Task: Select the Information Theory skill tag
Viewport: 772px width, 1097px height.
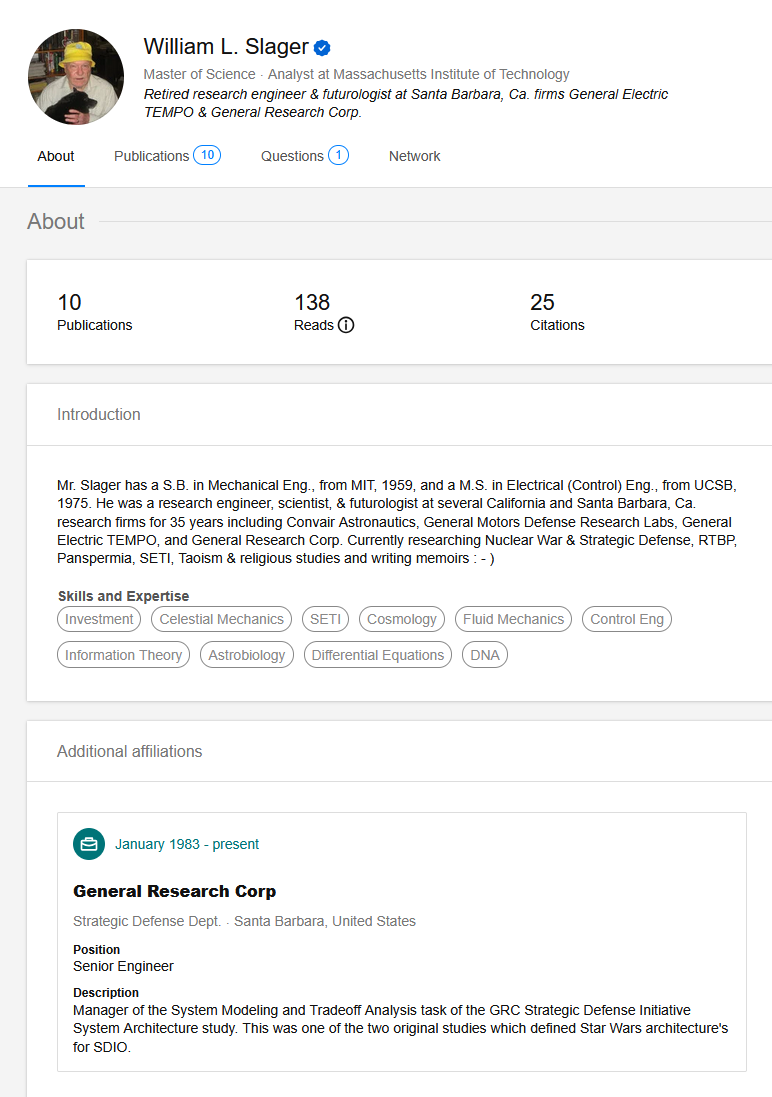Action: (123, 655)
